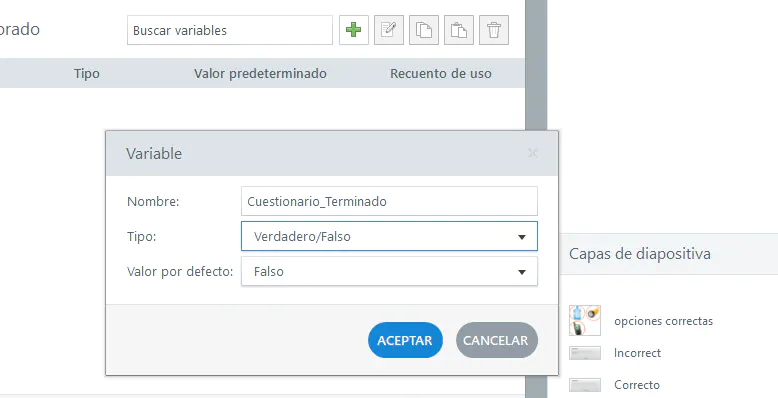Viewport: 778px width, 398px height.
Task: Copy variable icon in toolbar
Action: tap(424, 30)
